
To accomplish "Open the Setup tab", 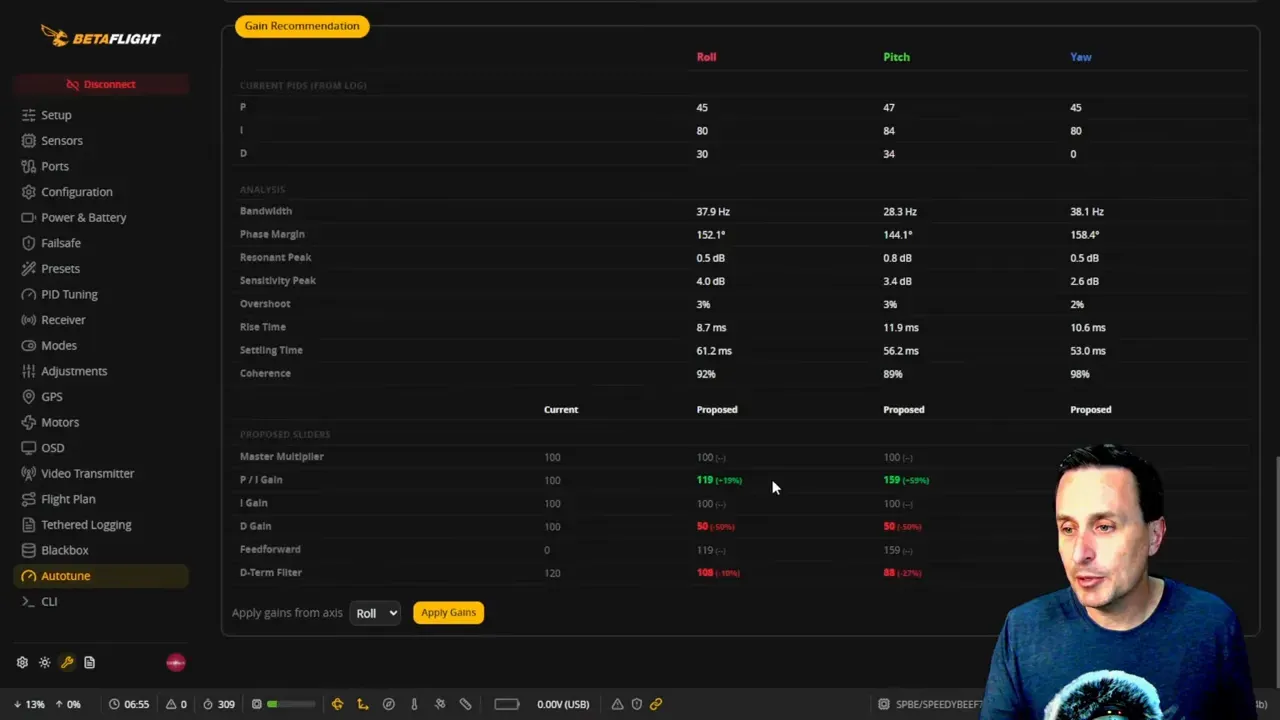I will point(56,115).
